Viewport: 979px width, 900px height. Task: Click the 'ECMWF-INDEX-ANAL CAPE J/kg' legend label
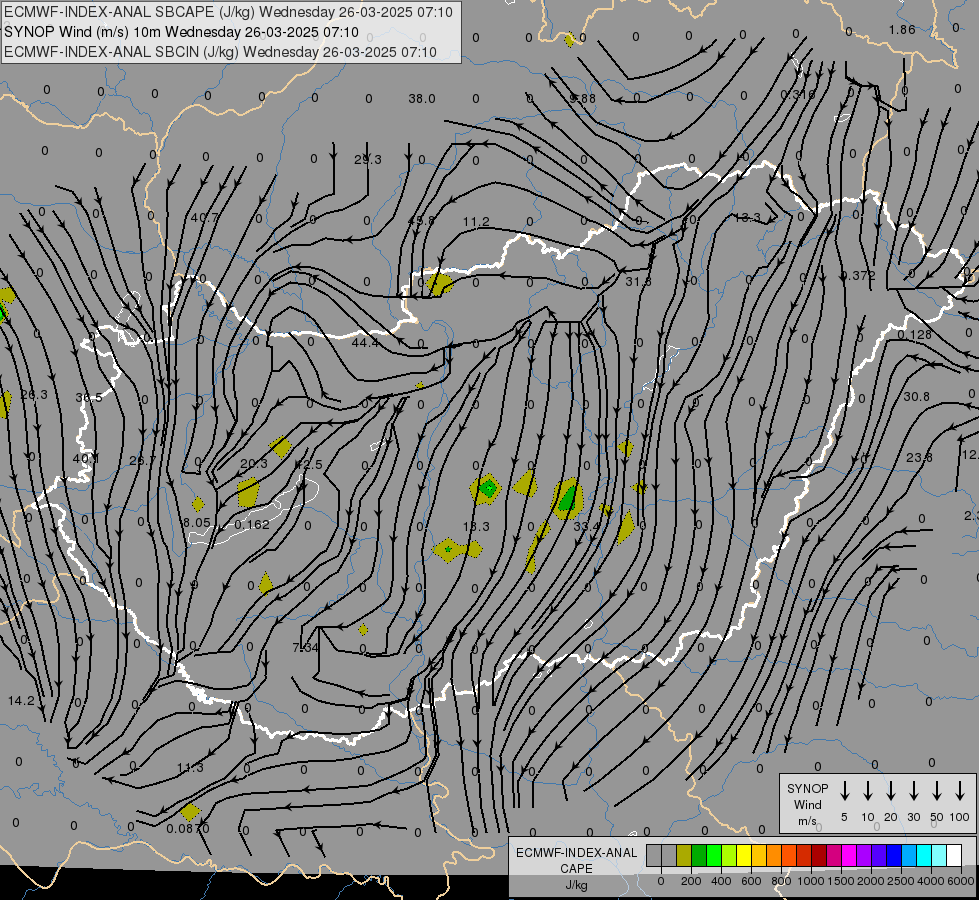point(576,868)
